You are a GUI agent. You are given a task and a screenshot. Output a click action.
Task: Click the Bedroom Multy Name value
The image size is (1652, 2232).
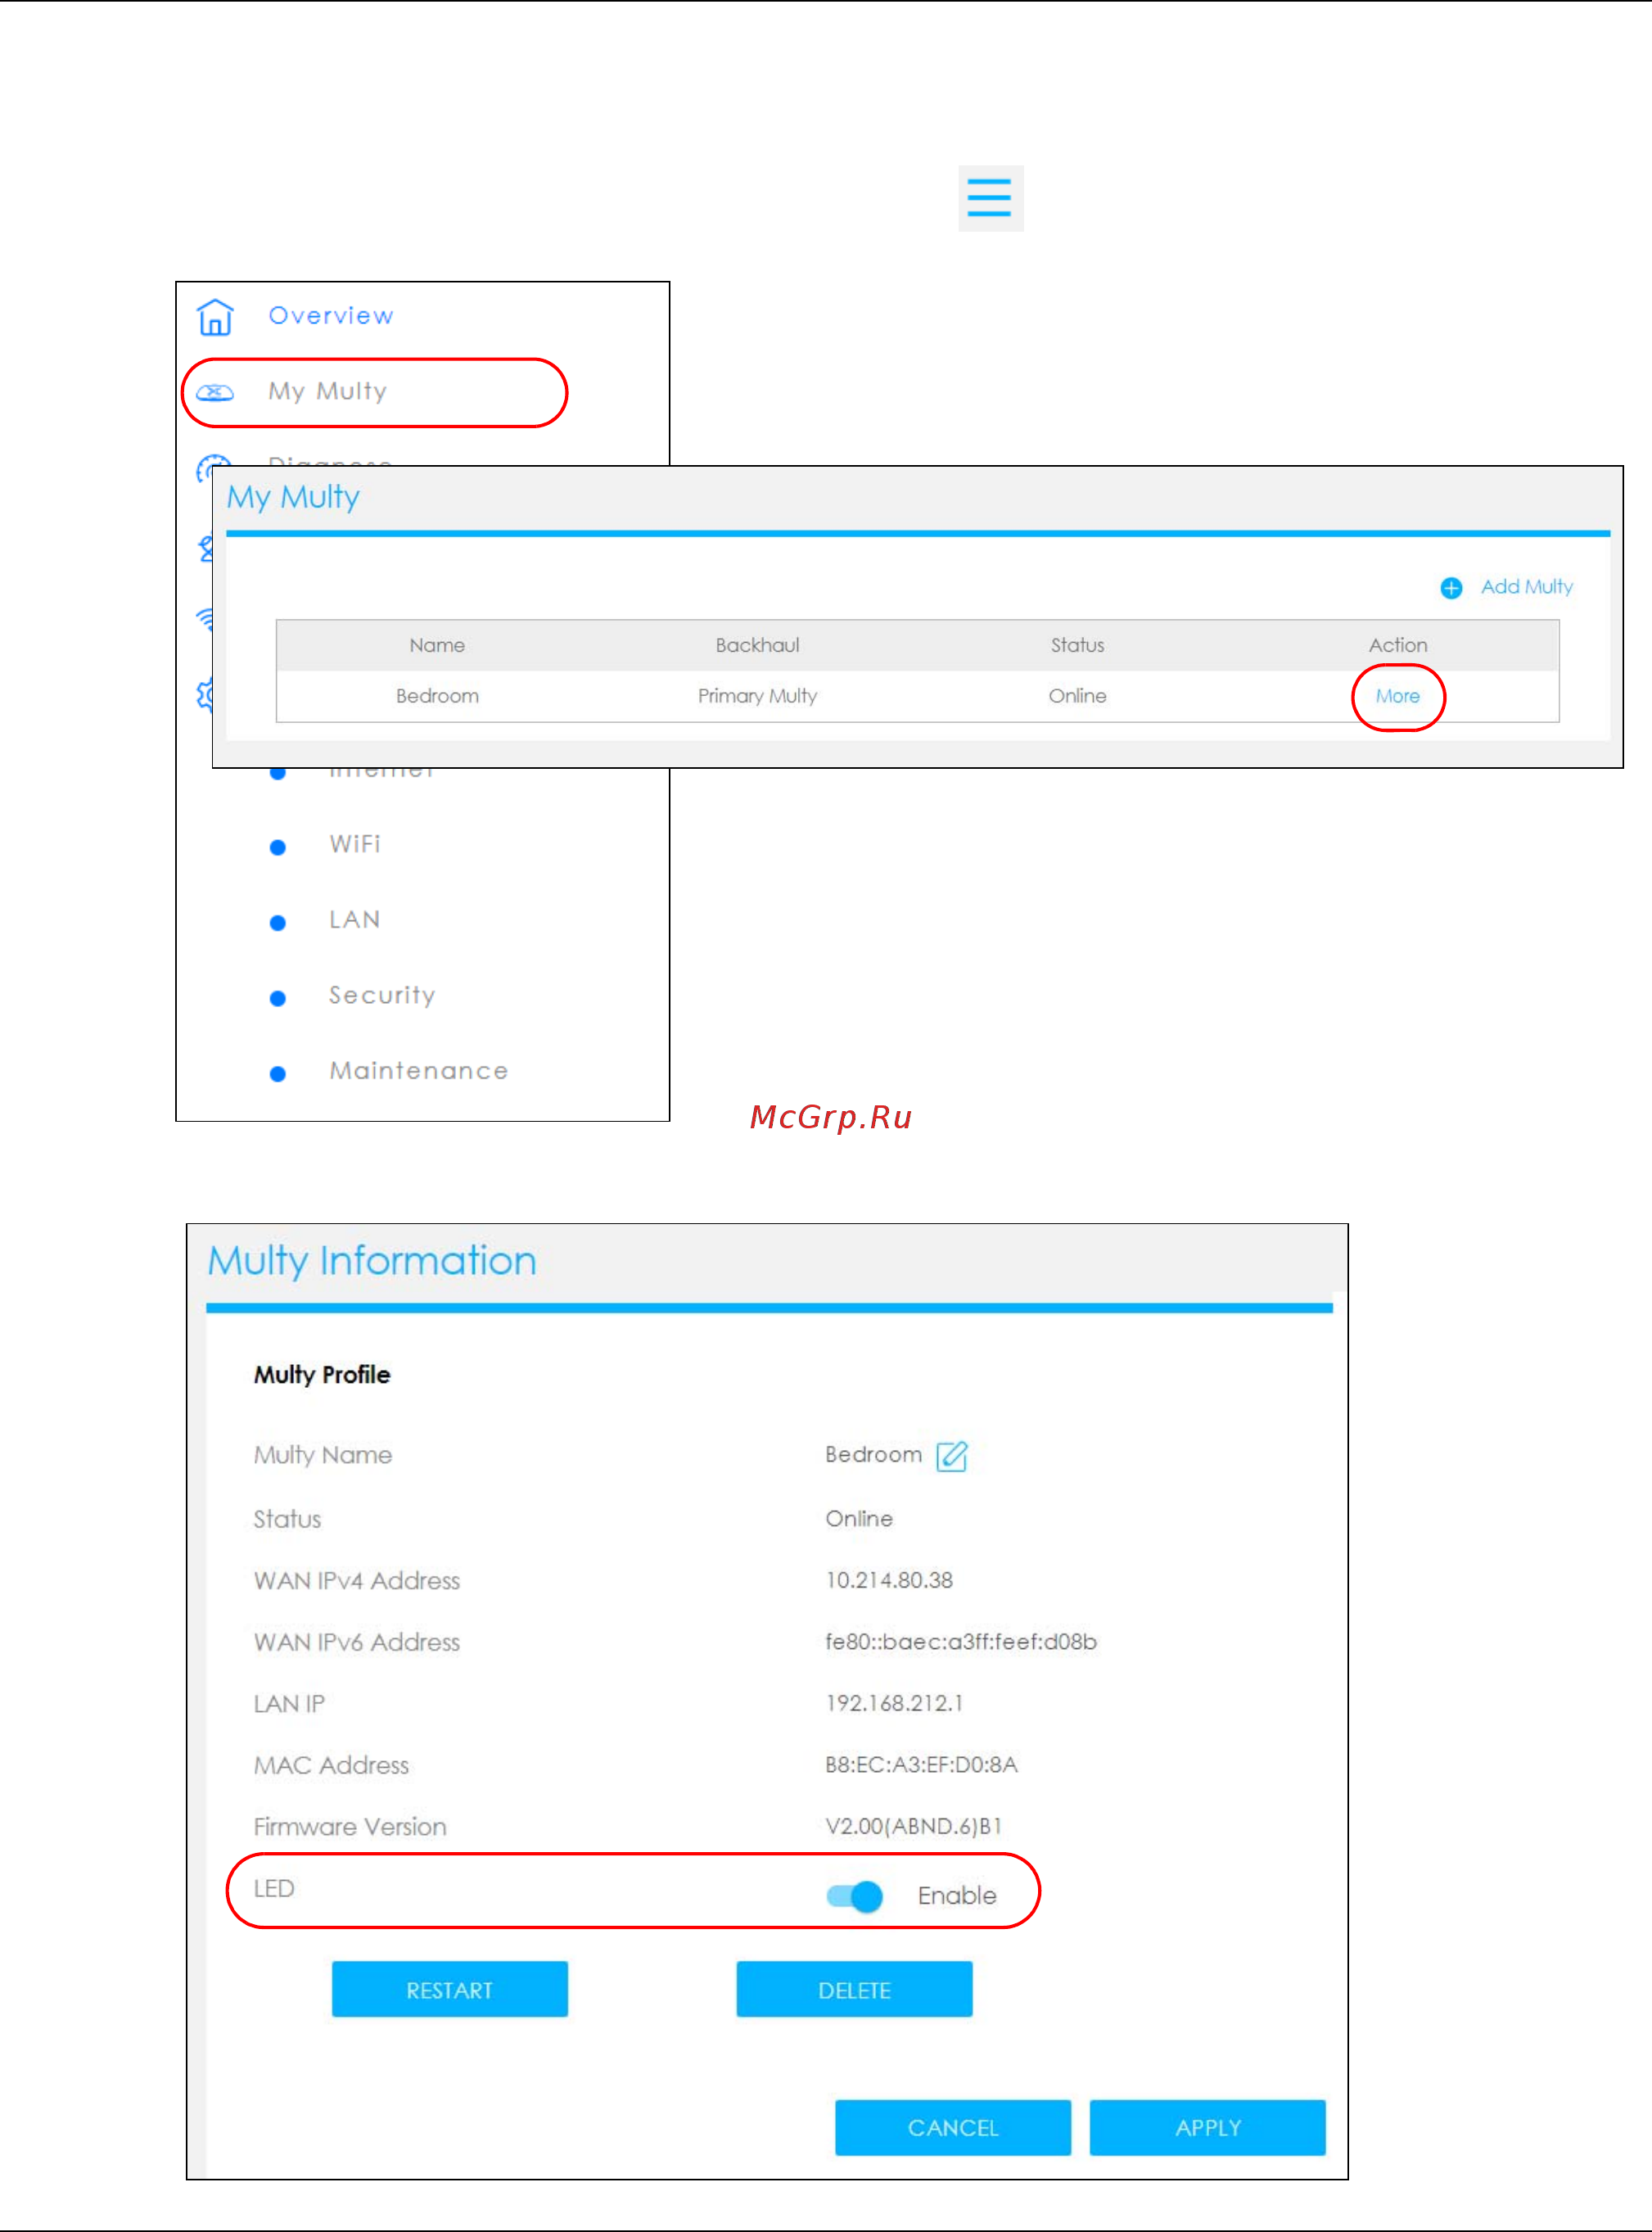point(873,1455)
